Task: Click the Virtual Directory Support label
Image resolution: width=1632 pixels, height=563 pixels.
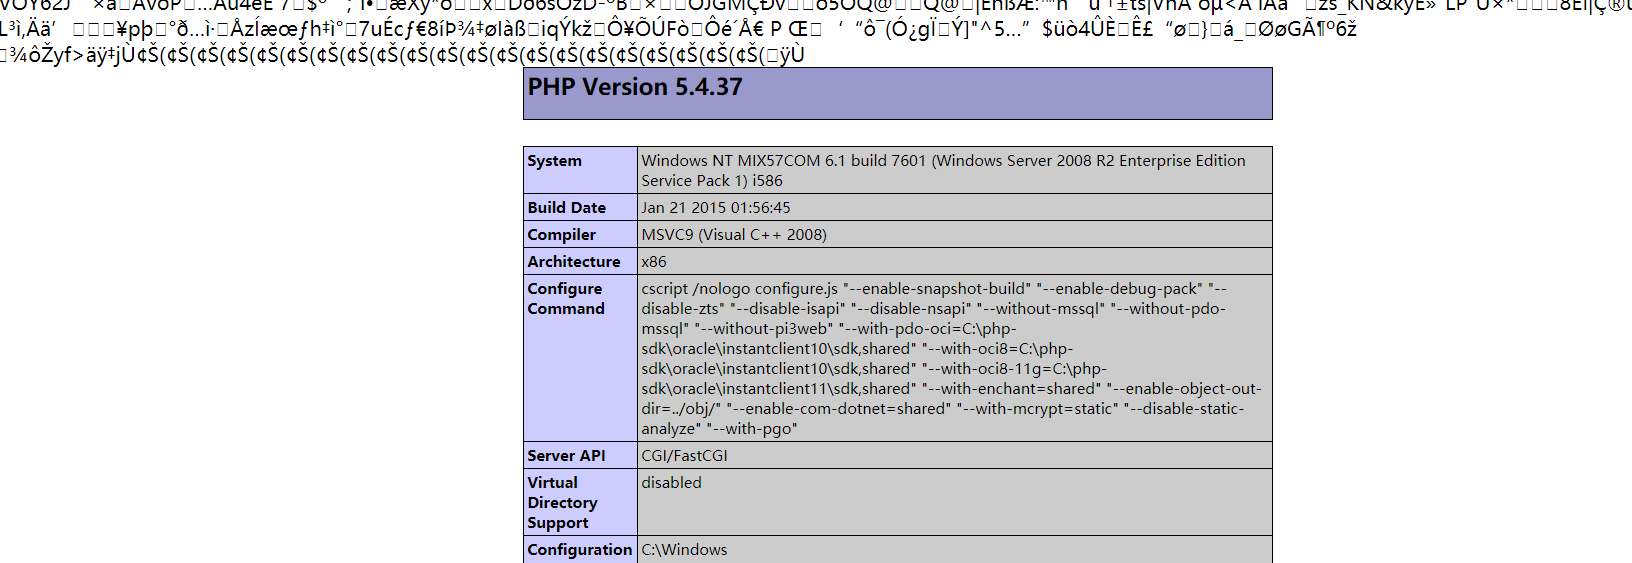Action: (562, 503)
